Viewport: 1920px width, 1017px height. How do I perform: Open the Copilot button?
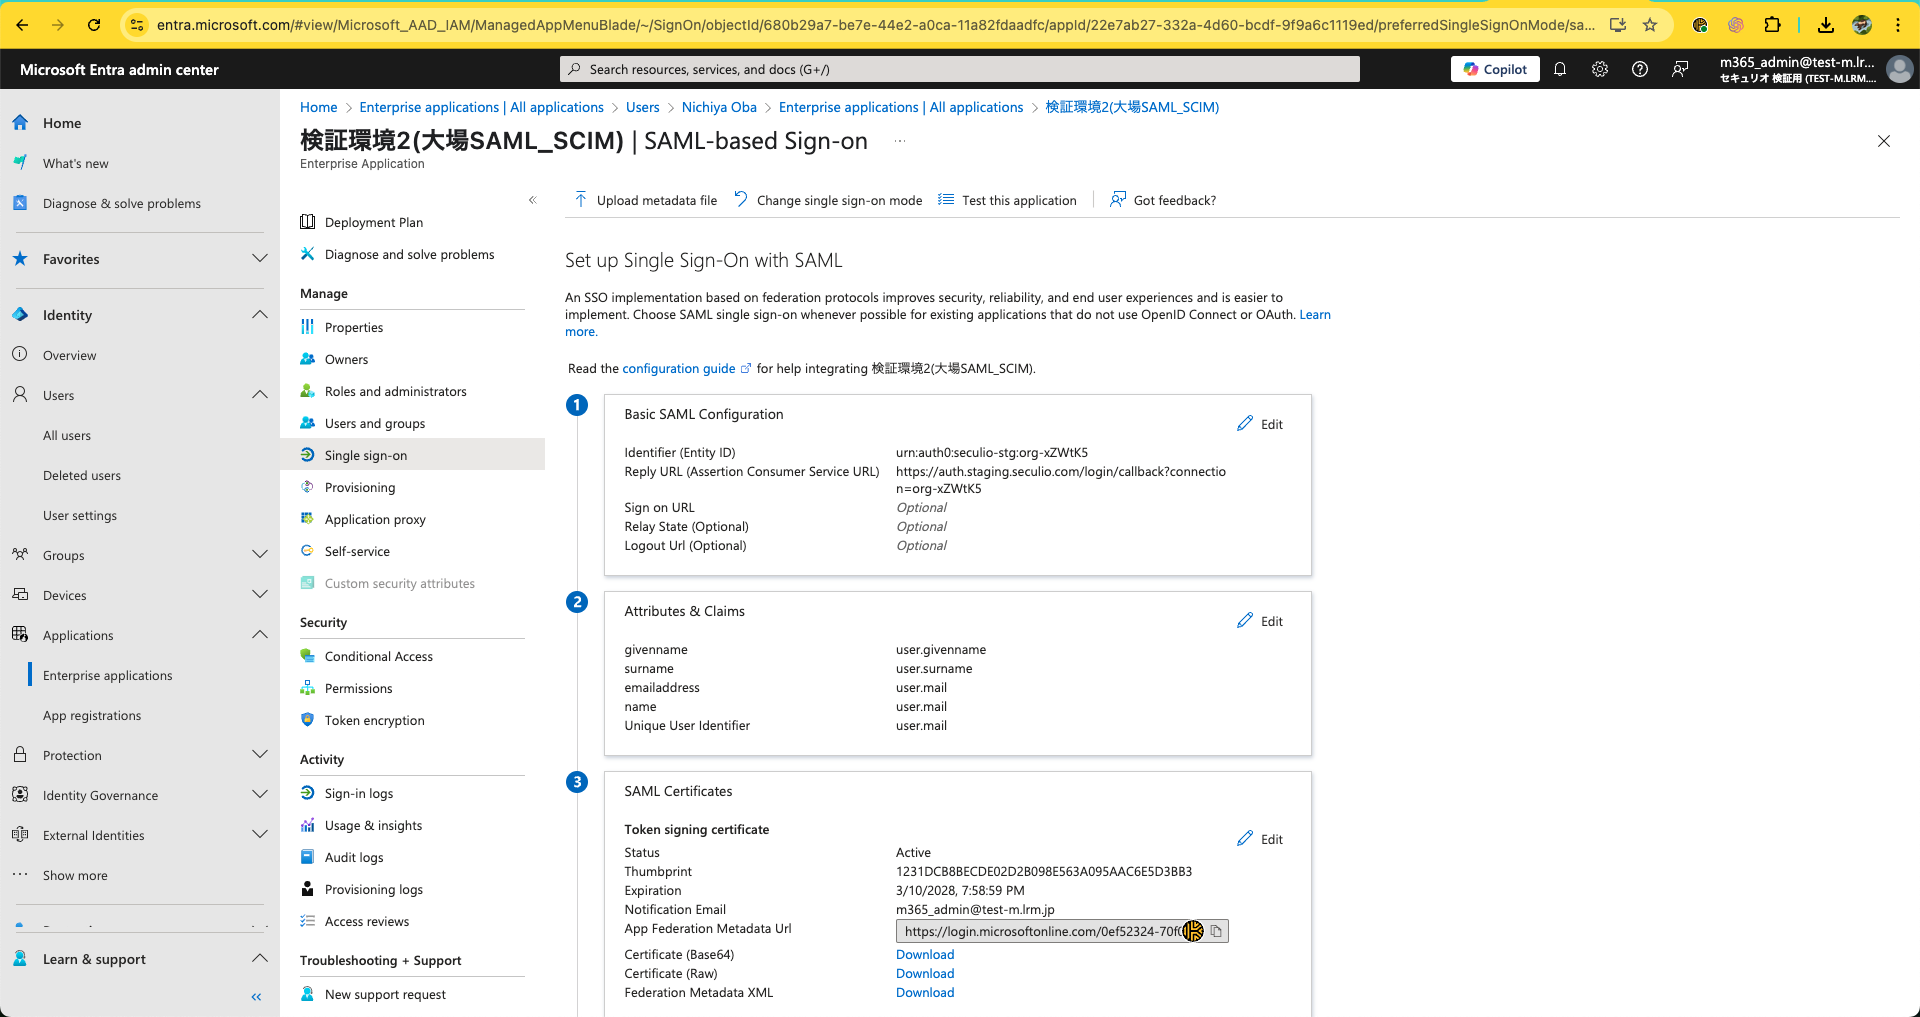tap(1495, 69)
